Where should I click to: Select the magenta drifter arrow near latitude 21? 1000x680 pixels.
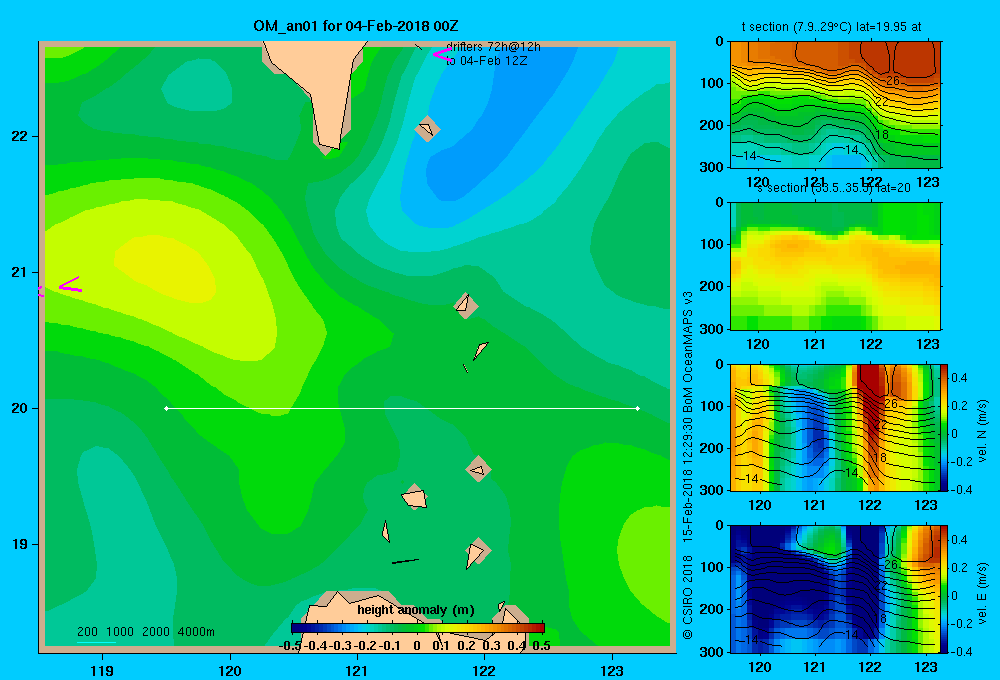tap(70, 285)
